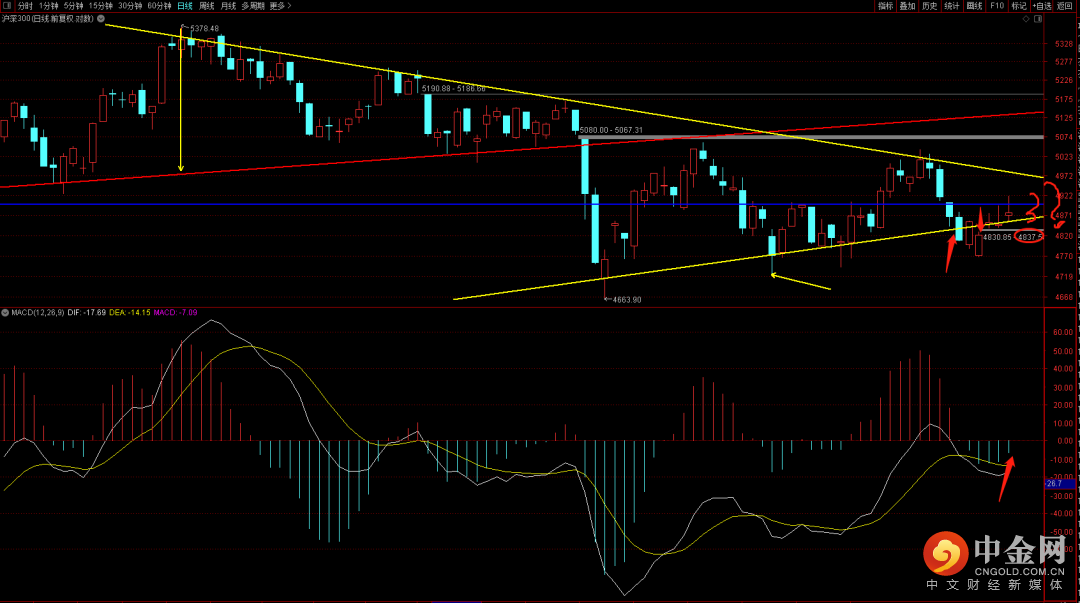This screenshot has width=1080, height=603.
Task: Click the 返回 back button
Action: (x=1064, y=6)
